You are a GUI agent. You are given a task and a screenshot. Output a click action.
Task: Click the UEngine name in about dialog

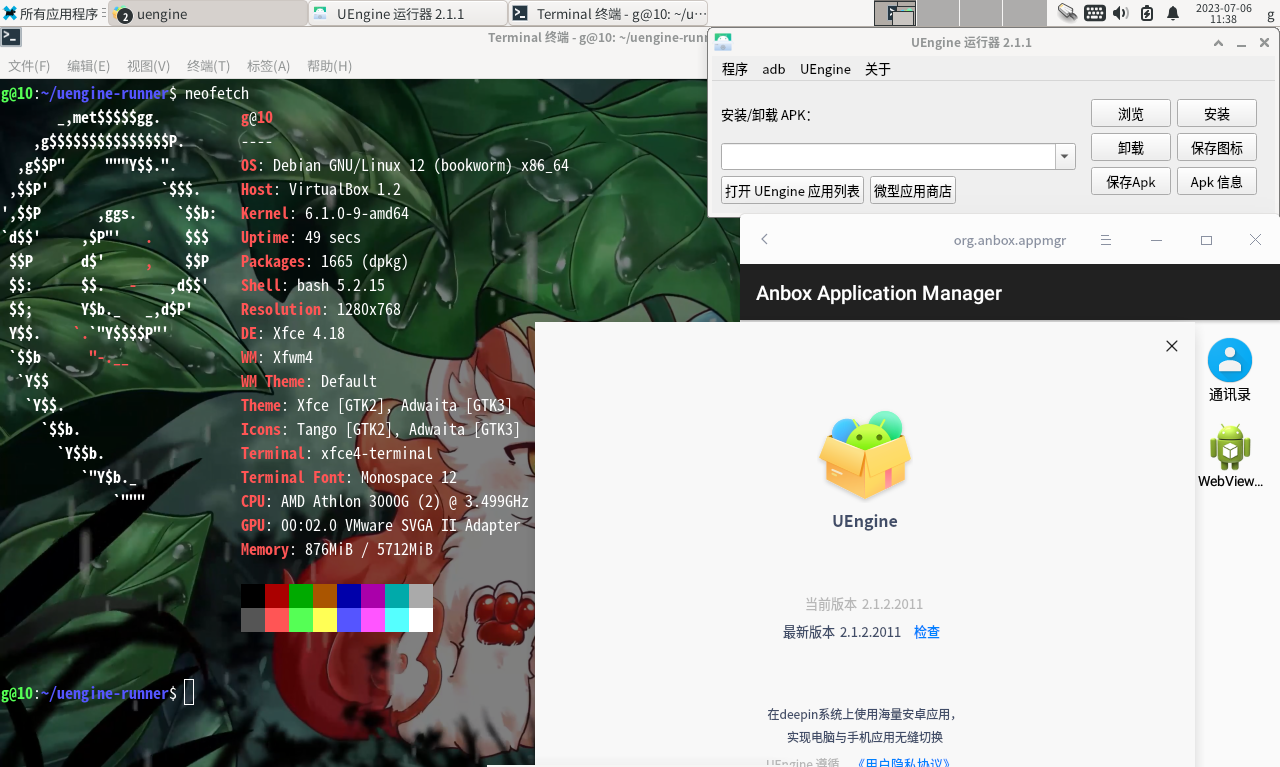click(x=865, y=521)
